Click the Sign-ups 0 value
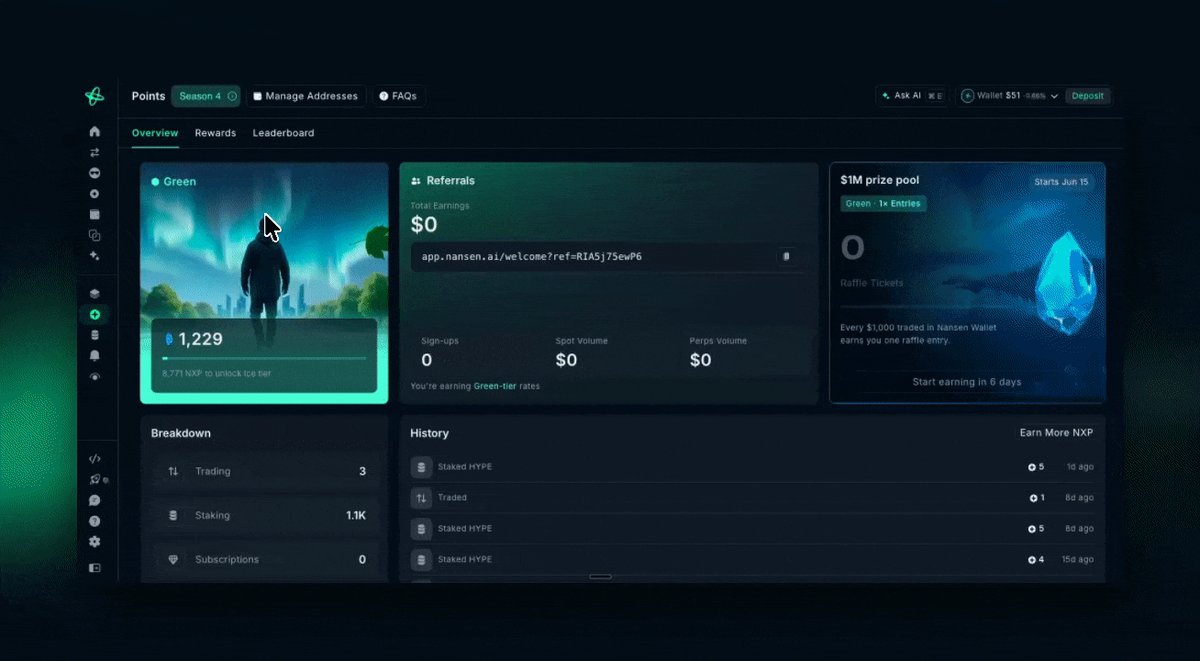 [x=427, y=360]
